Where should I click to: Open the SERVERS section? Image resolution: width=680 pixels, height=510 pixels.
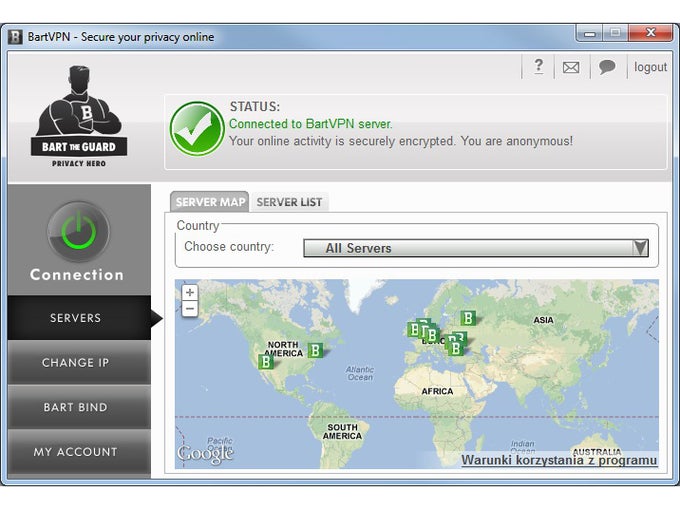(x=79, y=318)
